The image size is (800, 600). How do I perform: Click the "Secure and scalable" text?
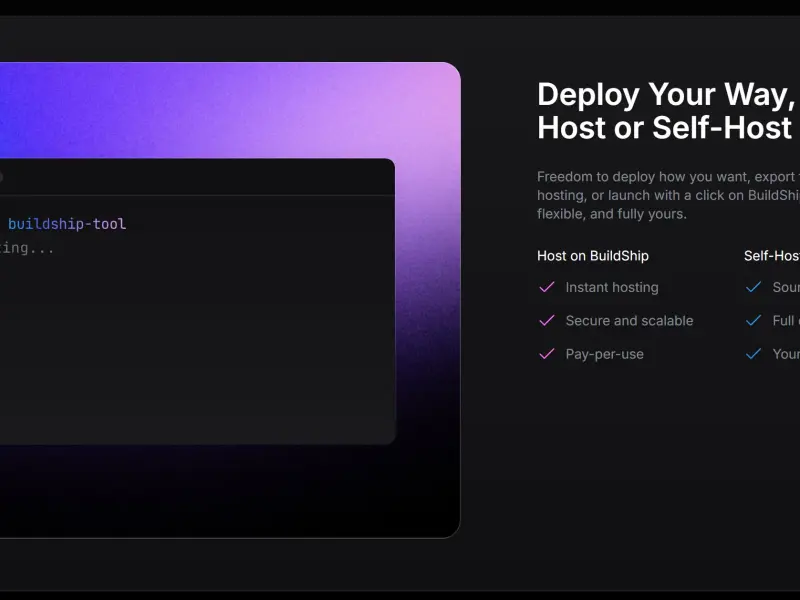[629, 320]
